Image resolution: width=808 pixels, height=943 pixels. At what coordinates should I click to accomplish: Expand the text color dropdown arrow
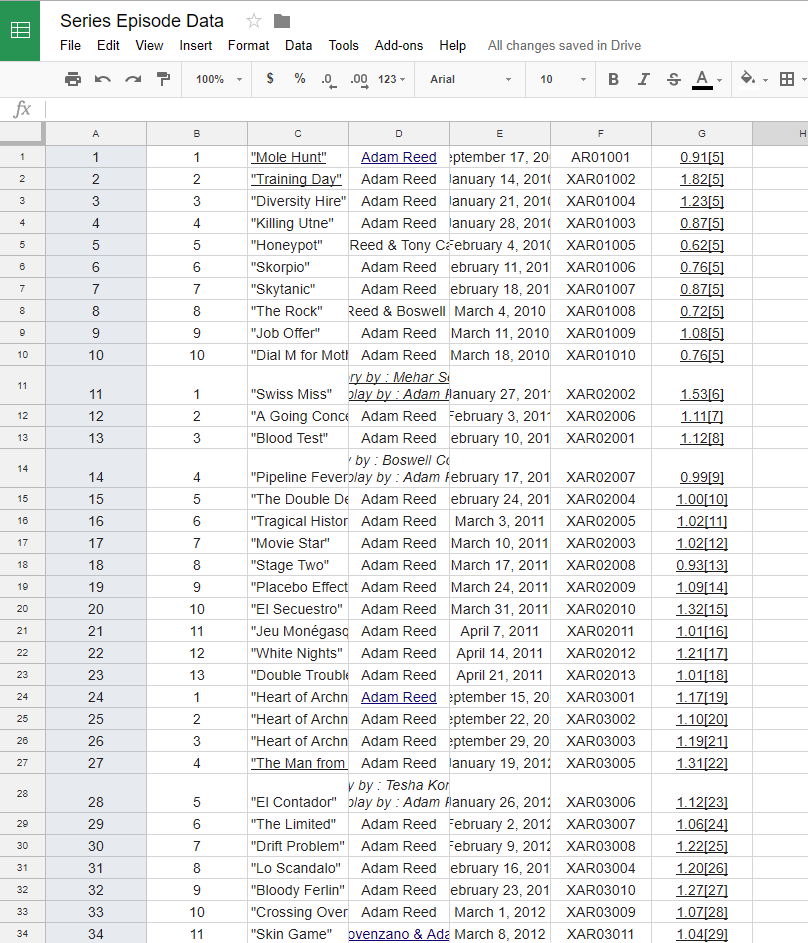(x=720, y=80)
